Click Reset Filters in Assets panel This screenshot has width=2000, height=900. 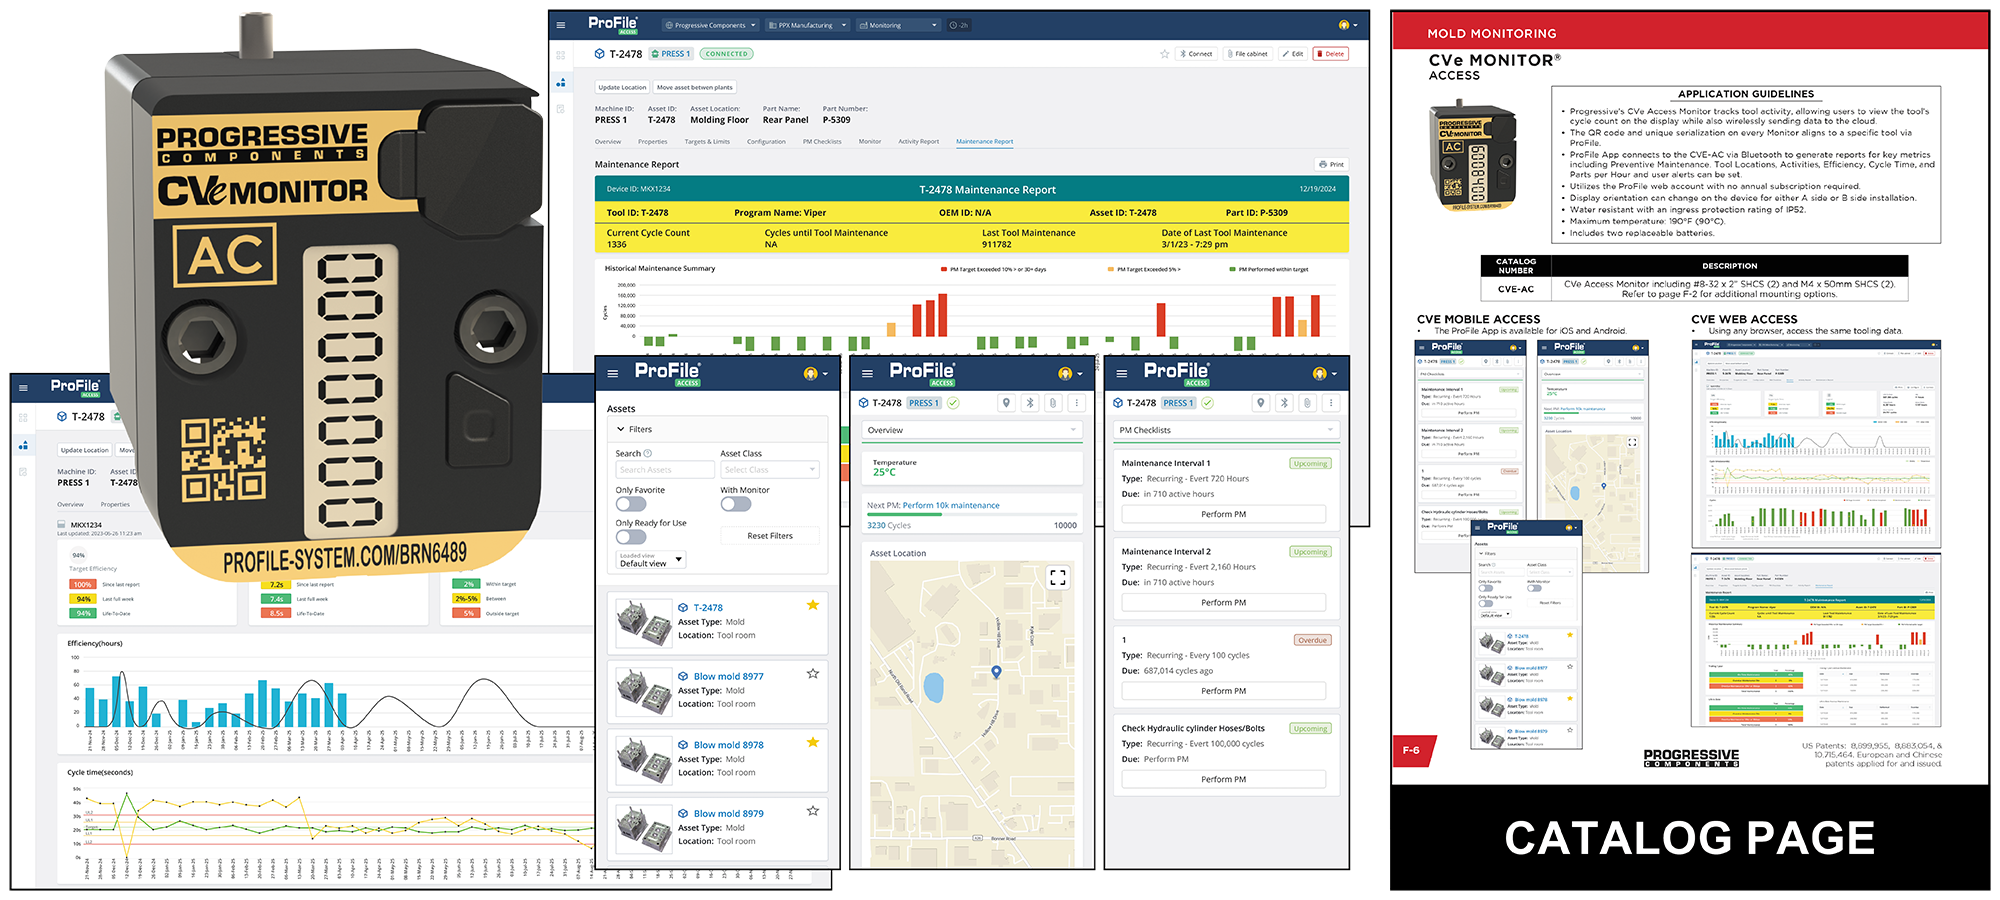point(770,536)
